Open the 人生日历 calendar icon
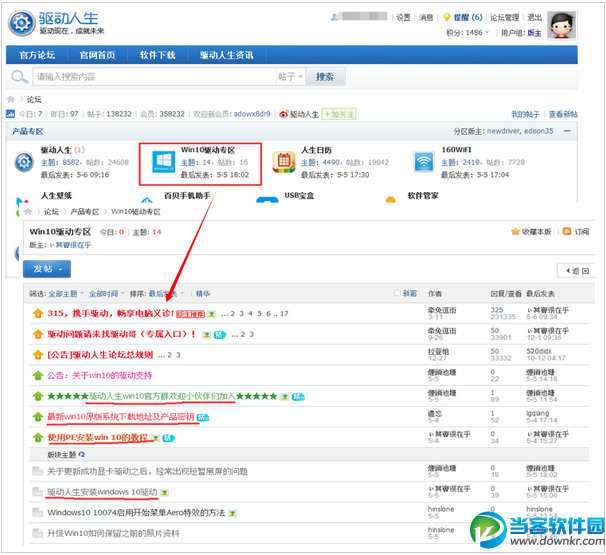 coord(284,162)
